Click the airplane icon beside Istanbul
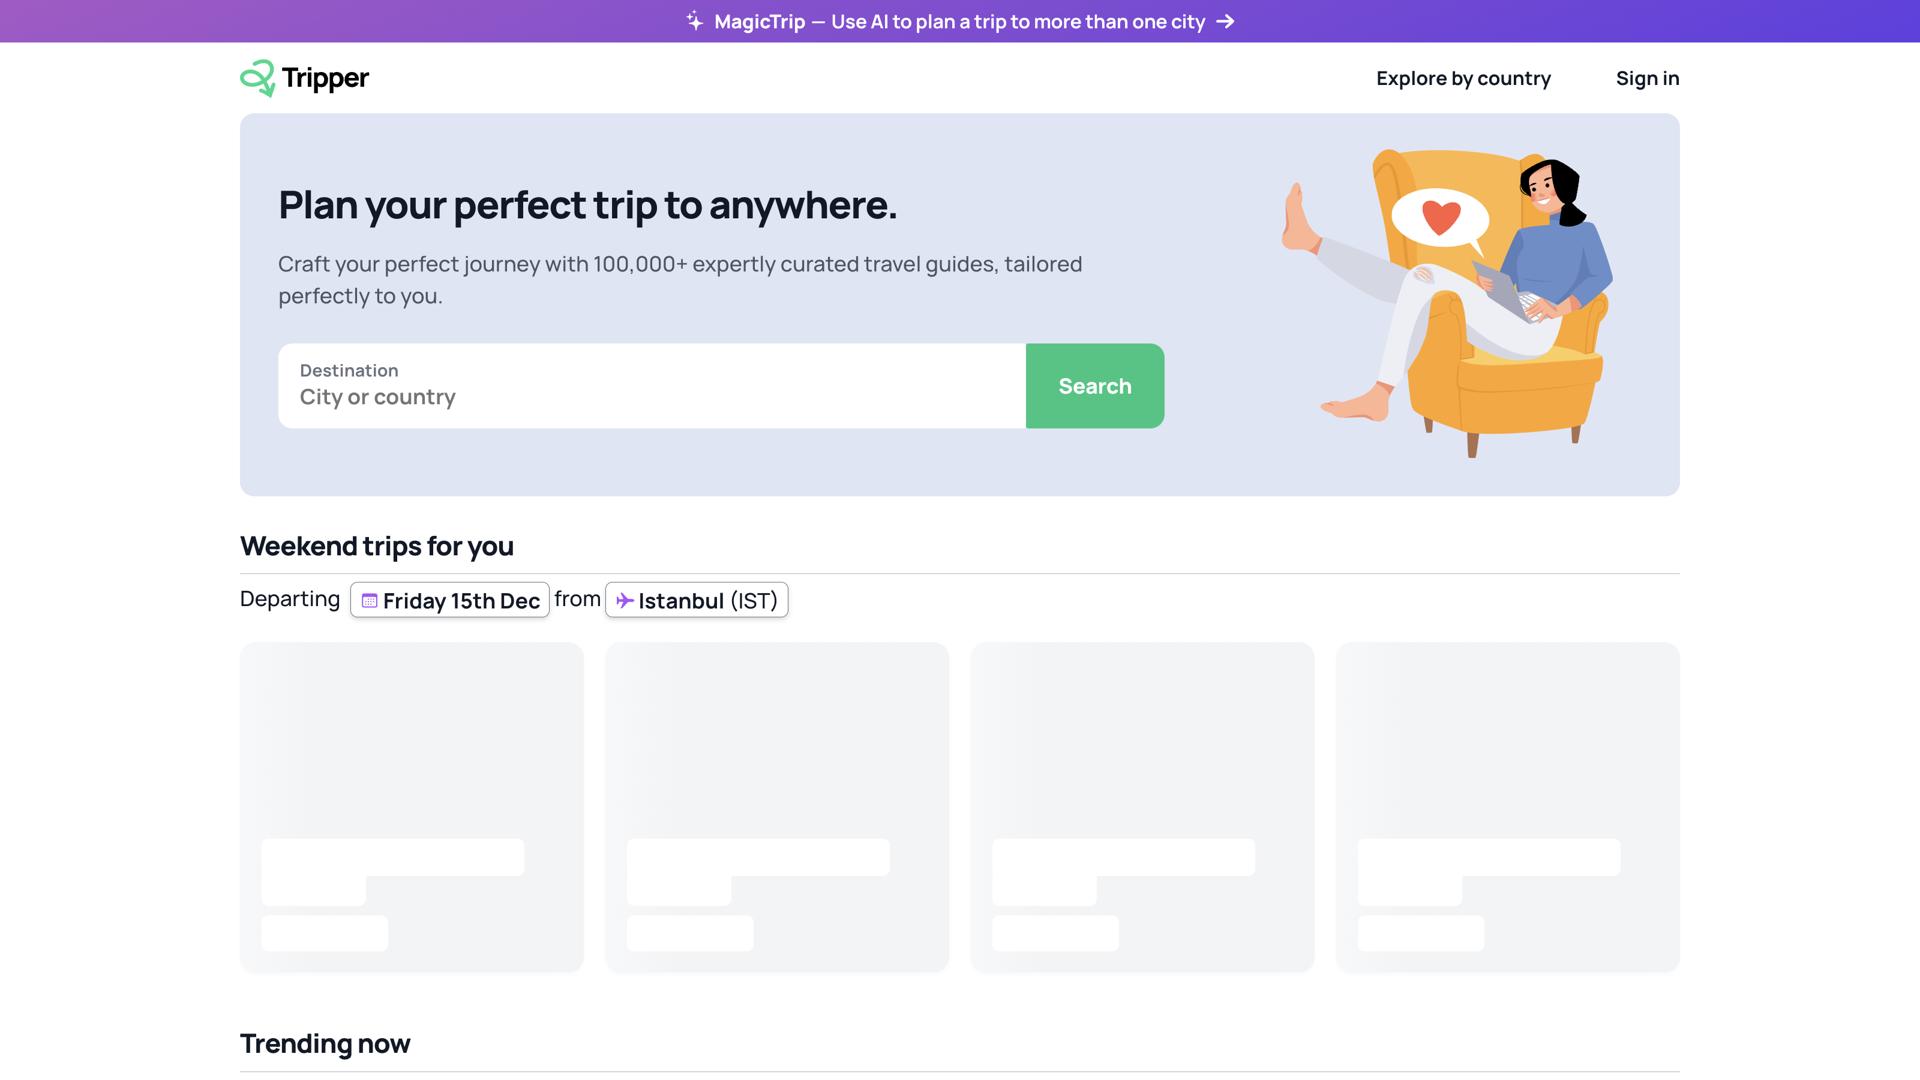 (x=624, y=601)
